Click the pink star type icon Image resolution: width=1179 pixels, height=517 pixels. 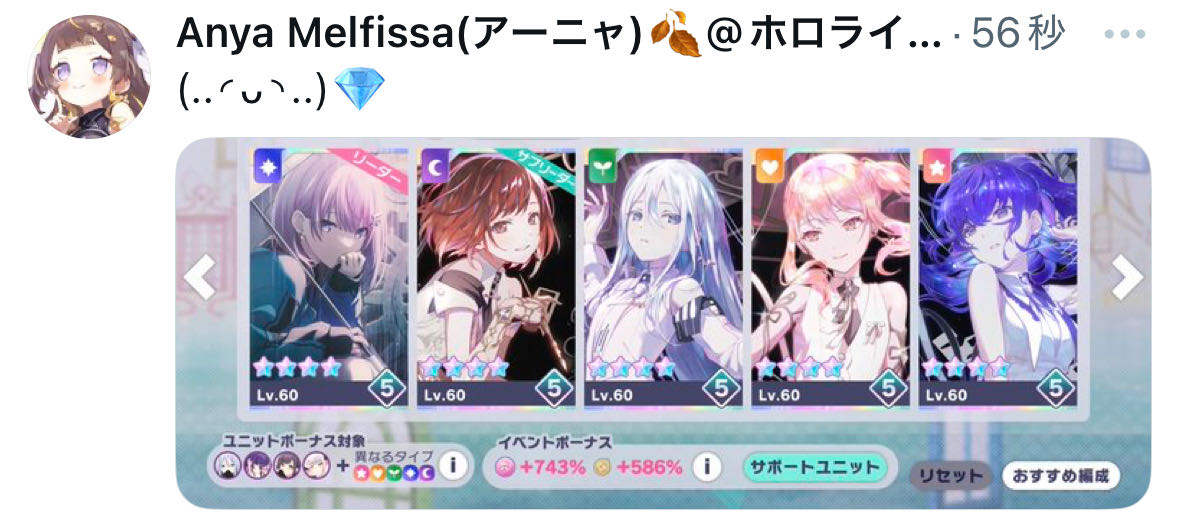click(x=936, y=167)
